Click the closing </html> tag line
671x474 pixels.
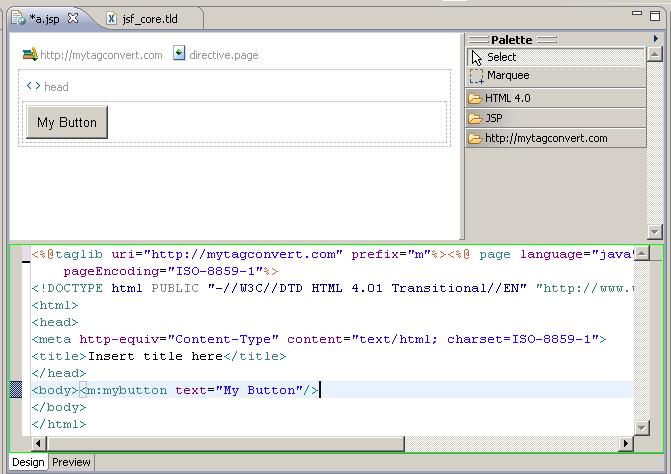click(59, 424)
